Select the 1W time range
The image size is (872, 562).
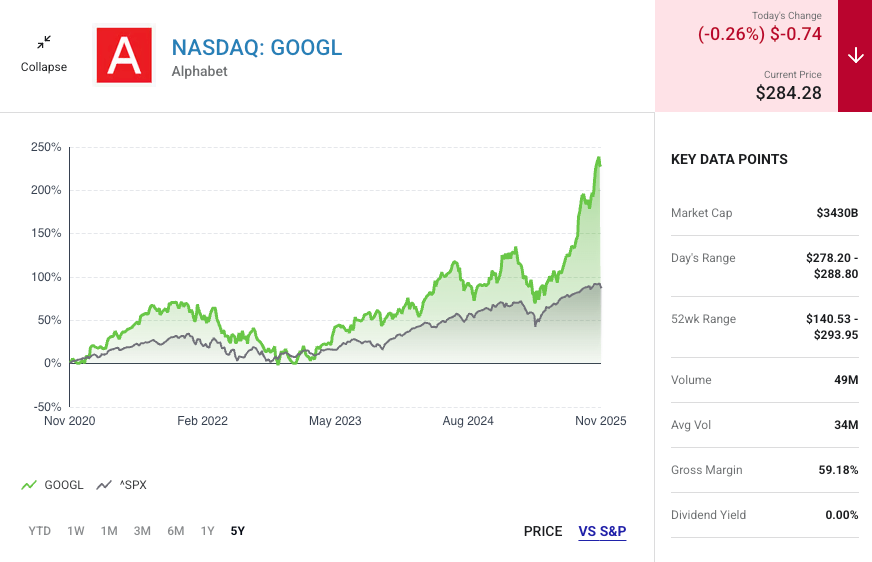76,531
